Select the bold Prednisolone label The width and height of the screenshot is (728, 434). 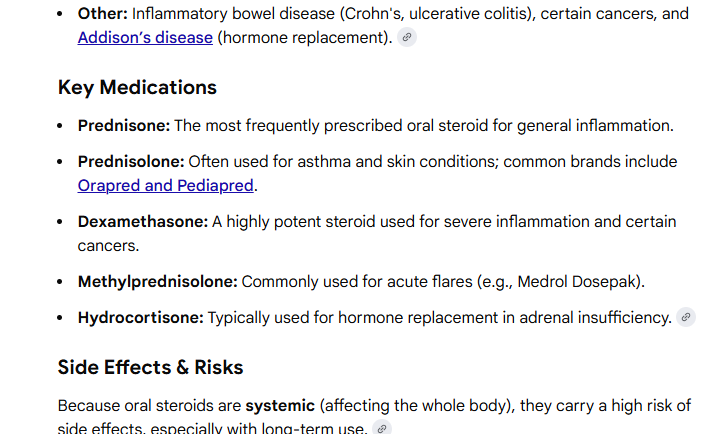131,162
